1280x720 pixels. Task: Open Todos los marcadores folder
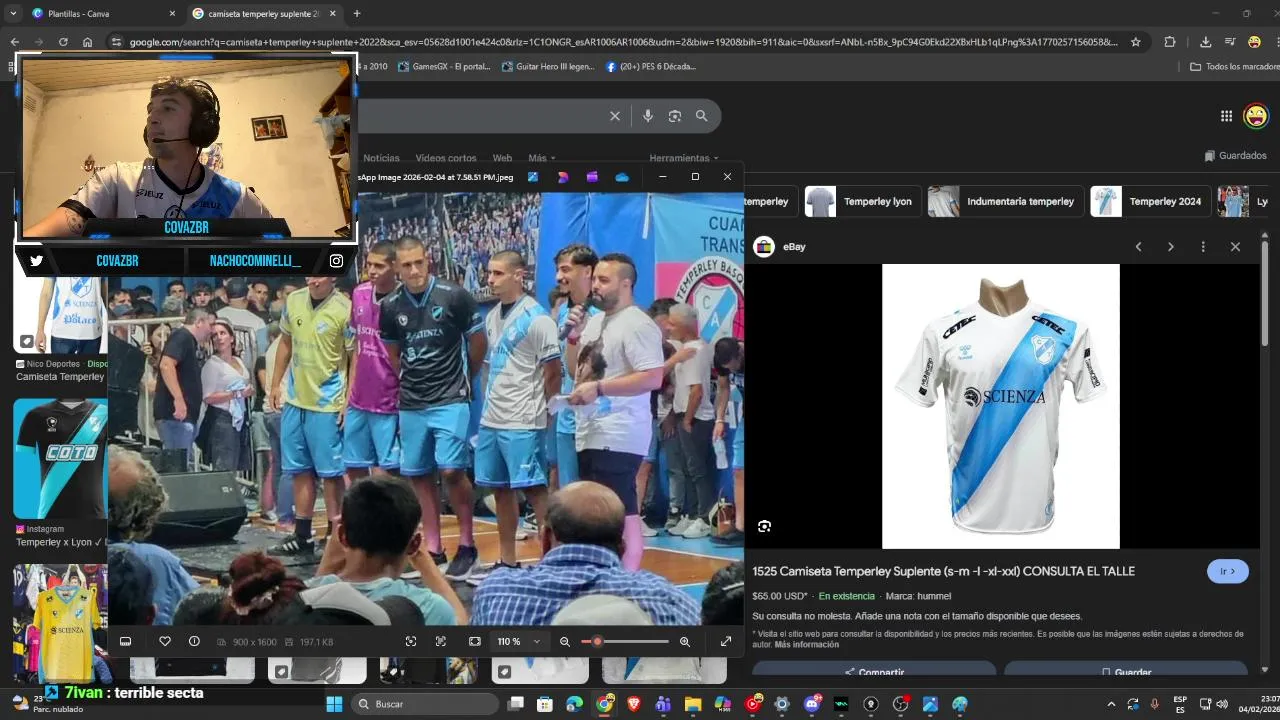1234,67
